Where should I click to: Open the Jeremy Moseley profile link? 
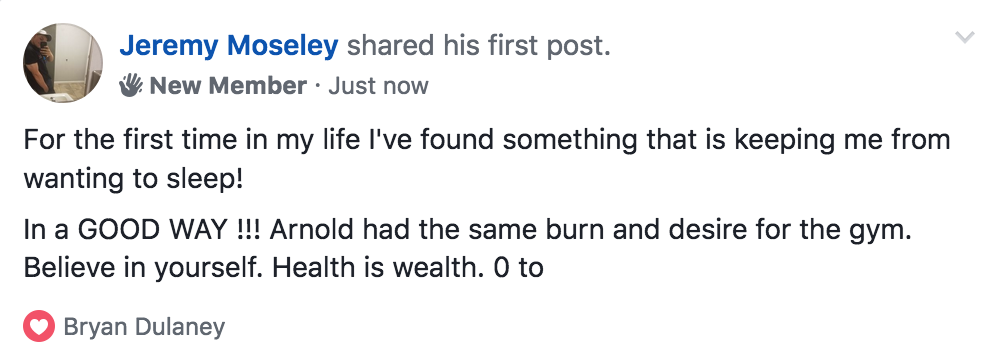[x=229, y=46]
